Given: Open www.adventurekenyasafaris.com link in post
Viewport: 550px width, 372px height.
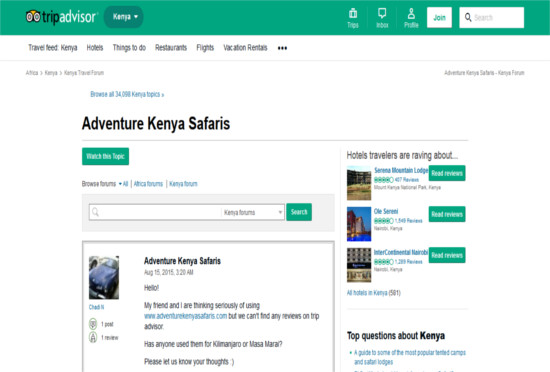Looking at the screenshot, I should click(x=186, y=316).
